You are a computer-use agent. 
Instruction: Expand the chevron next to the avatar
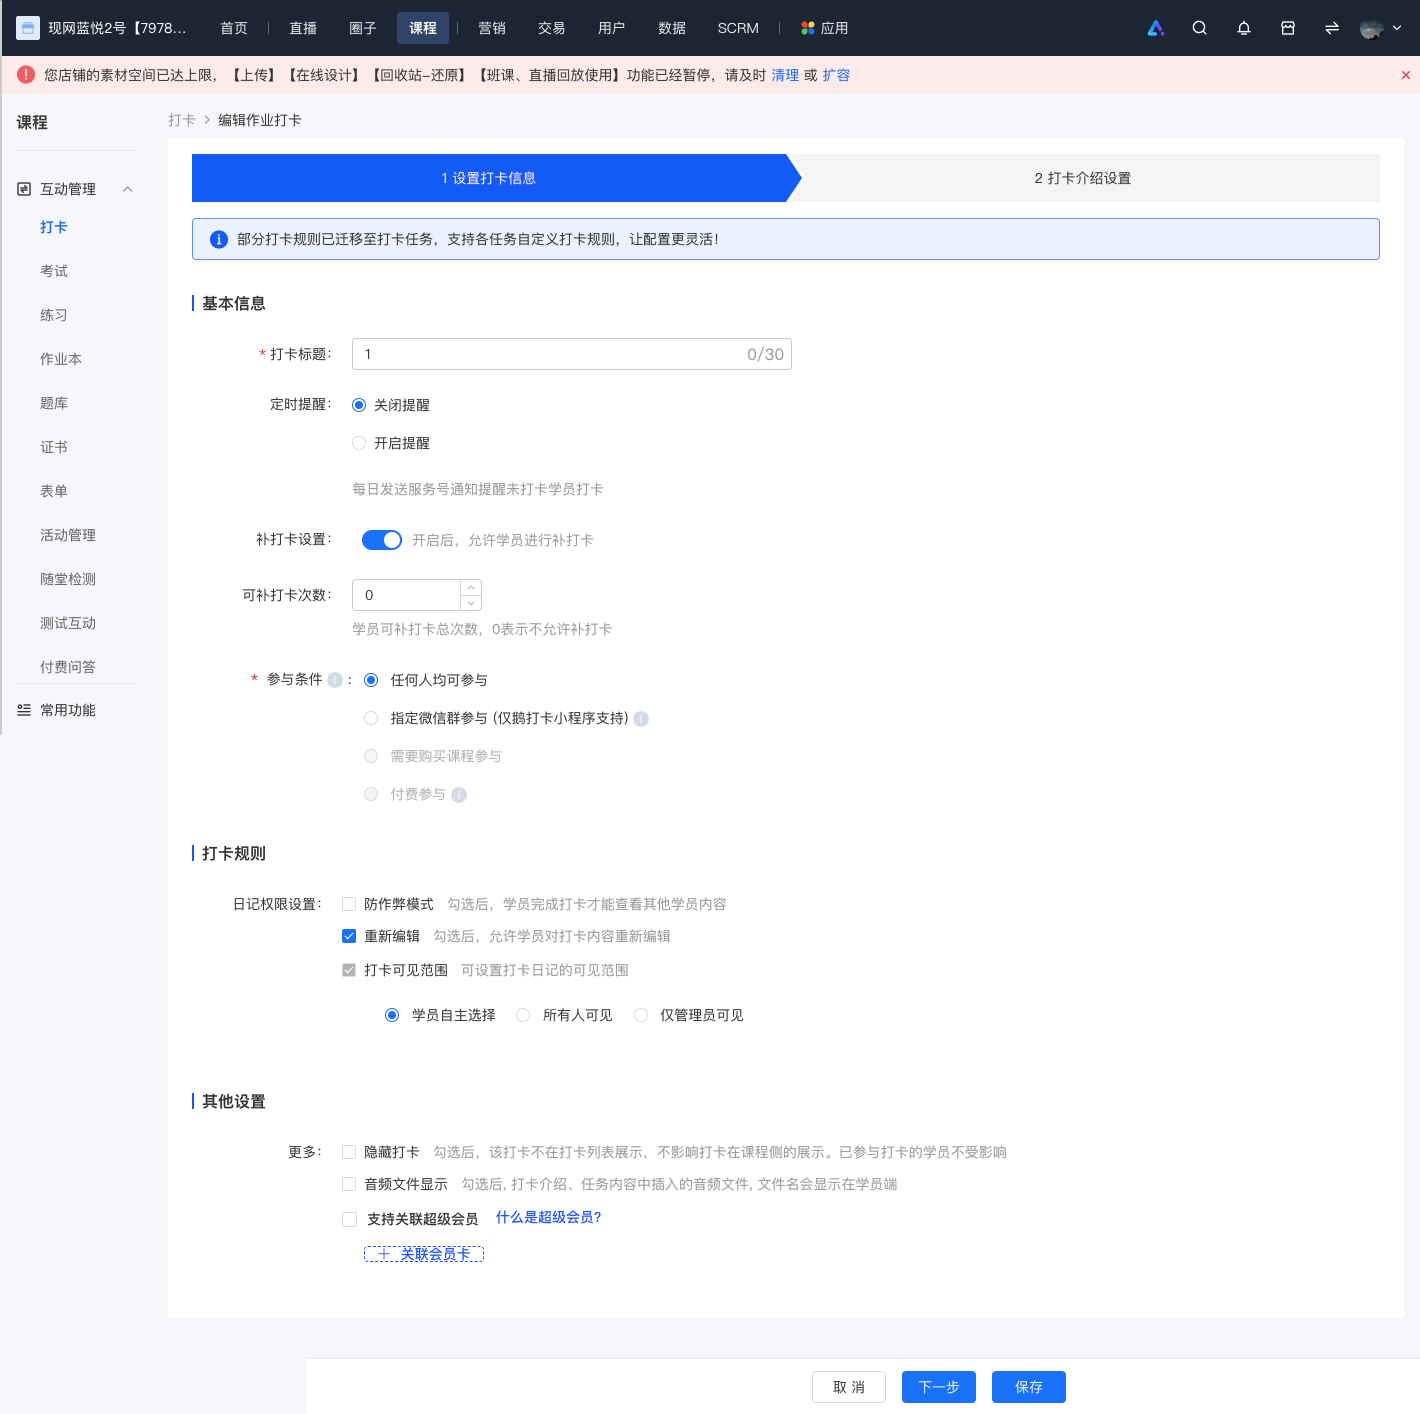pyautogui.click(x=1397, y=28)
